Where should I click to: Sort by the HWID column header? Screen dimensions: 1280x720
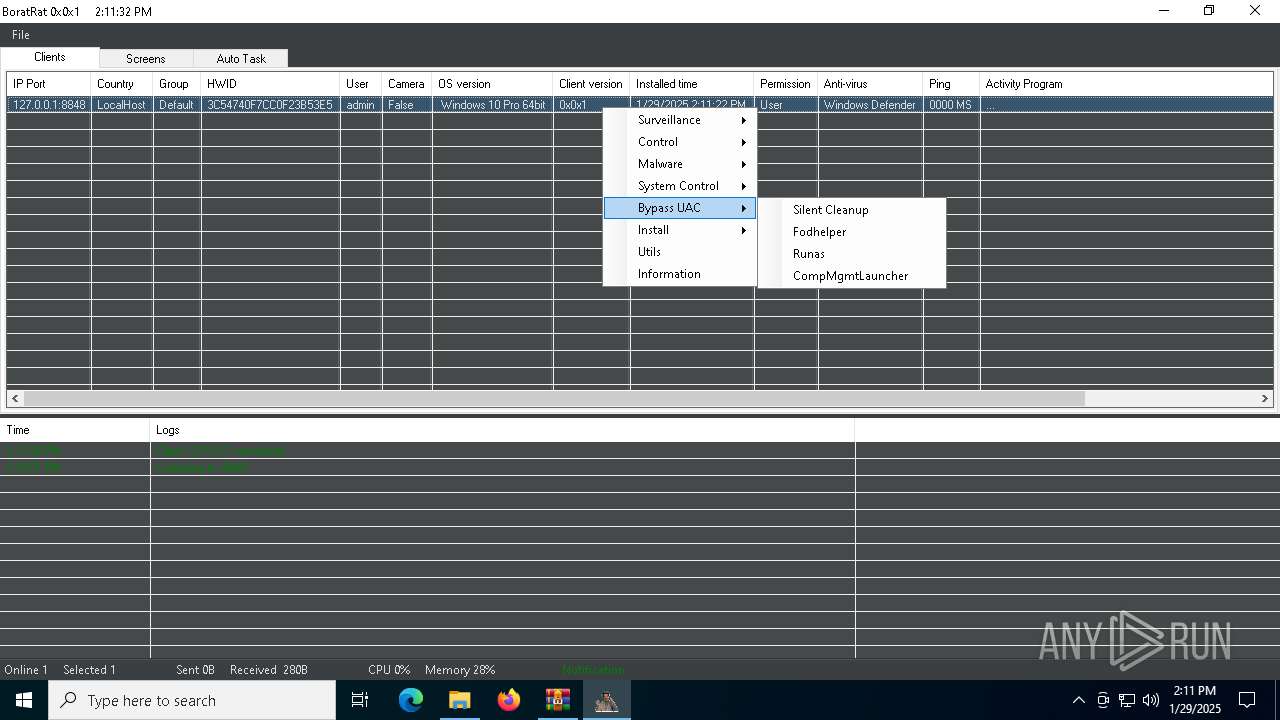(271, 84)
